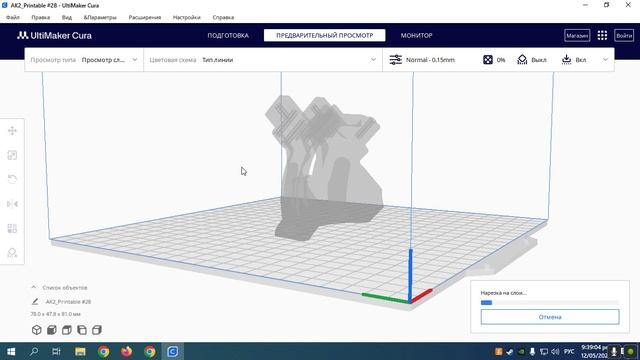Click the NVIDIA tray icon
This screenshot has height=360, width=640.
(521, 351)
